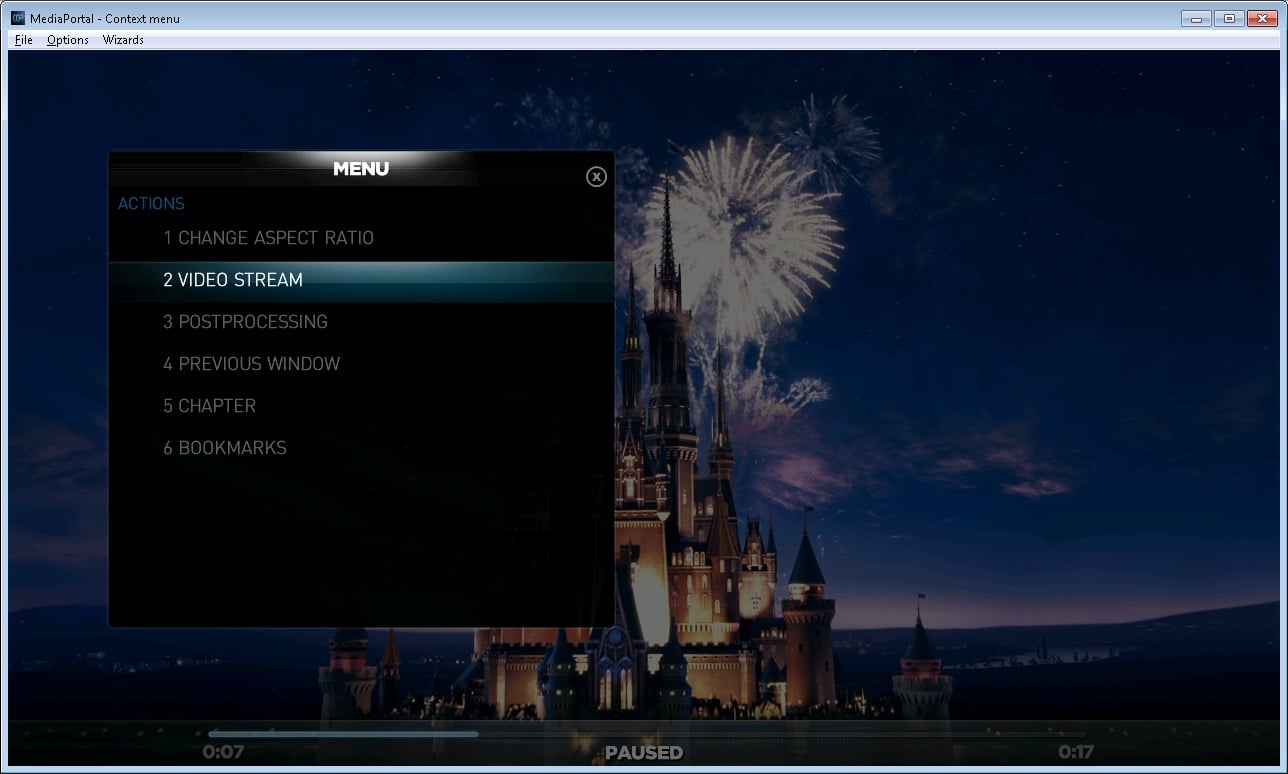
Task: Open the File menu
Action: pos(24,40)
